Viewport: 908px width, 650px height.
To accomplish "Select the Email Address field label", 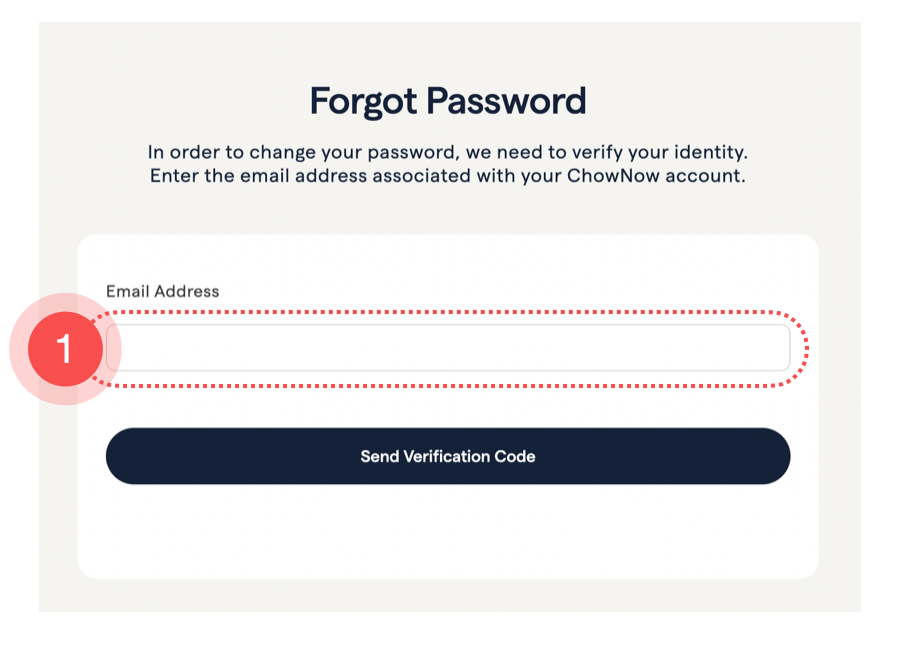I will [162, 291].
